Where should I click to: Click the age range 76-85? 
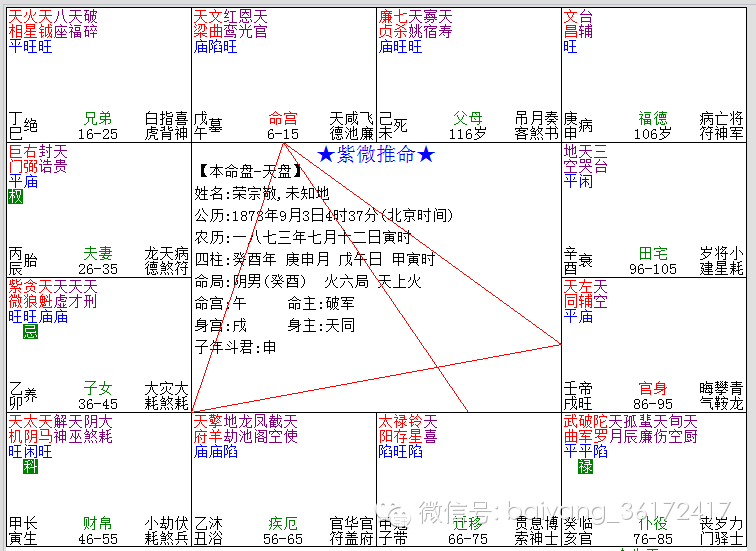click(653, 539)
